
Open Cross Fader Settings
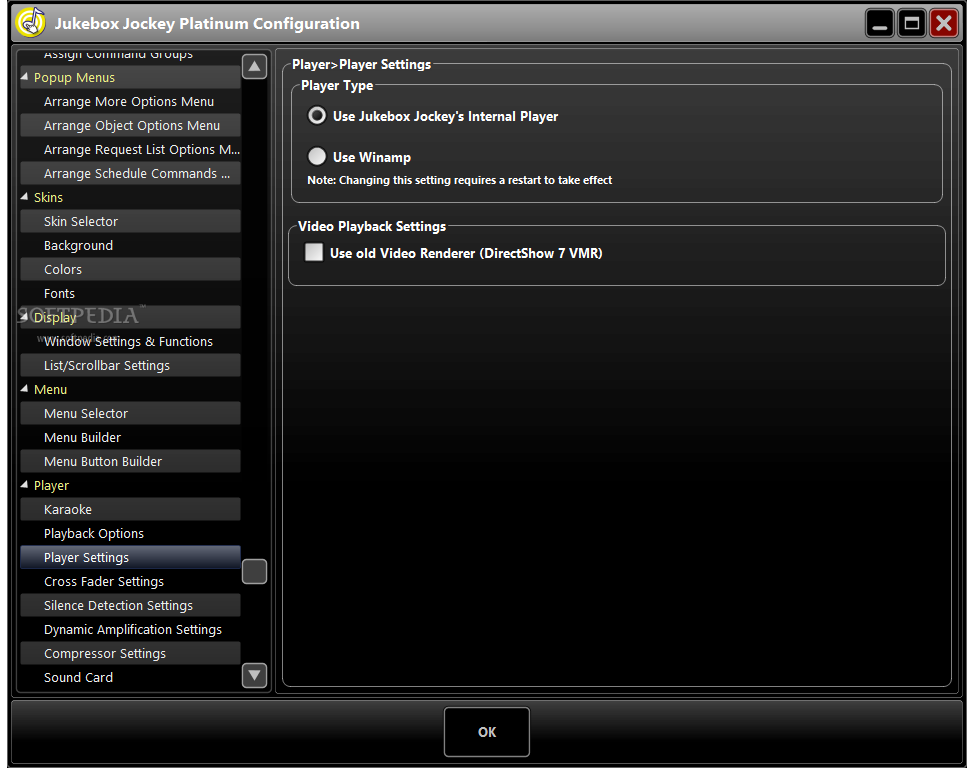(x=130, y=581)
